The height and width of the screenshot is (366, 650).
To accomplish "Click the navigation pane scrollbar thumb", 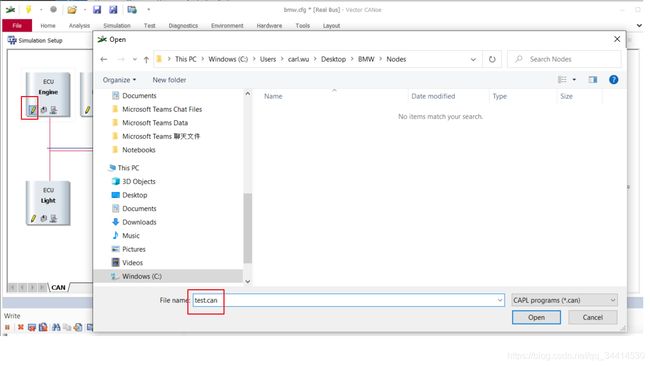I will [x=247, y=228].
